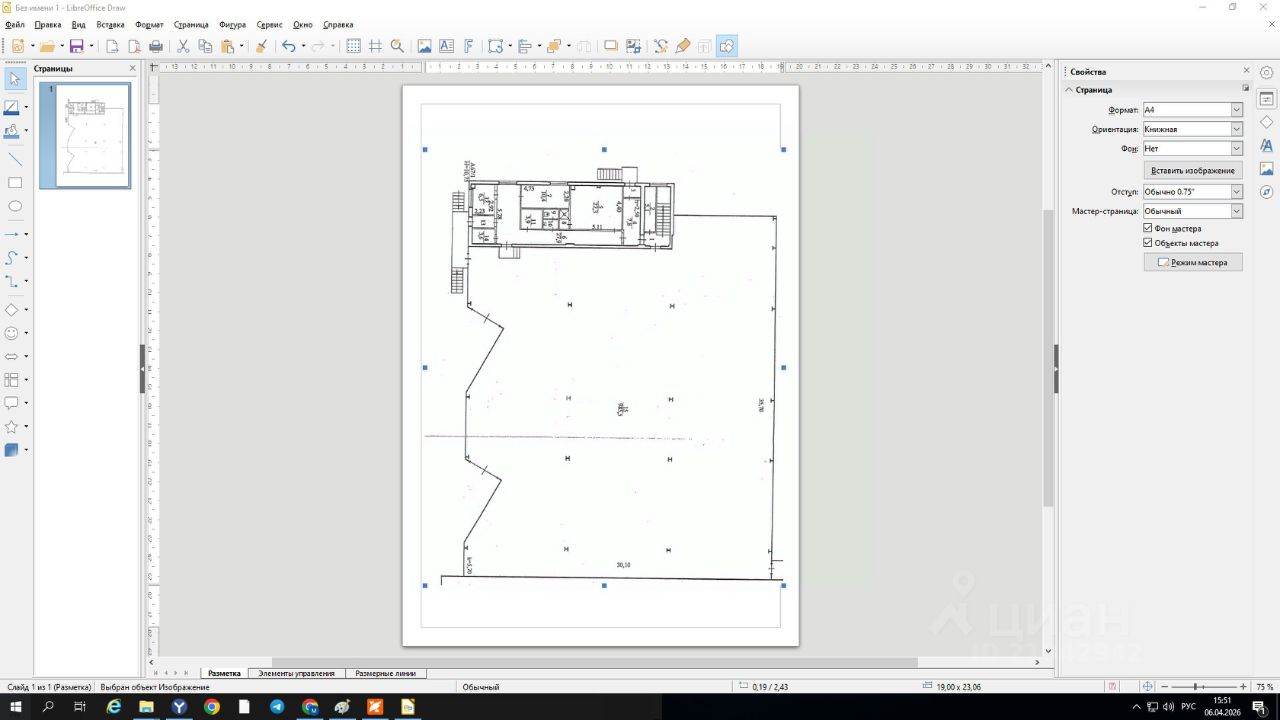Image resolution: width=1280 pixels, height=720 pixels.
Task: Pick the Symbol Shapes smiley tool
Action: pyautogui.click(x=12, y=333)
